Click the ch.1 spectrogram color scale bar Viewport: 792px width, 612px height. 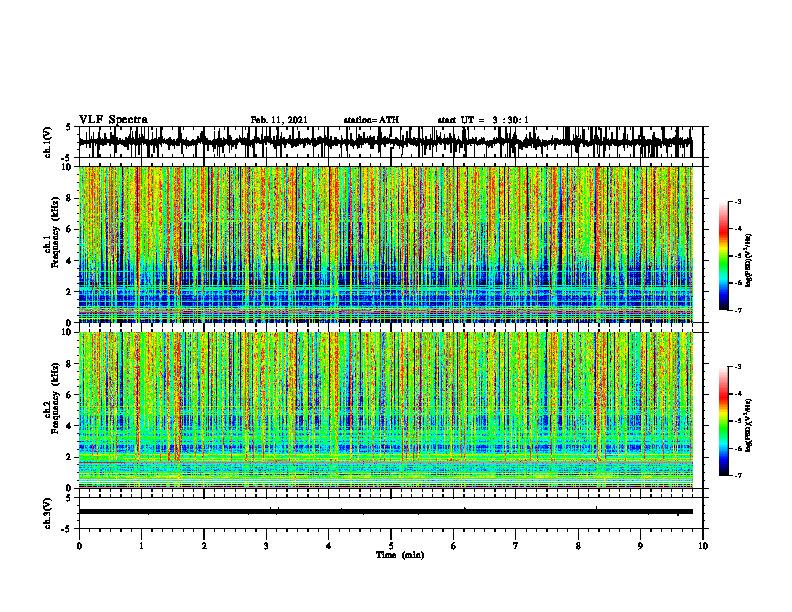pos(723,256)
